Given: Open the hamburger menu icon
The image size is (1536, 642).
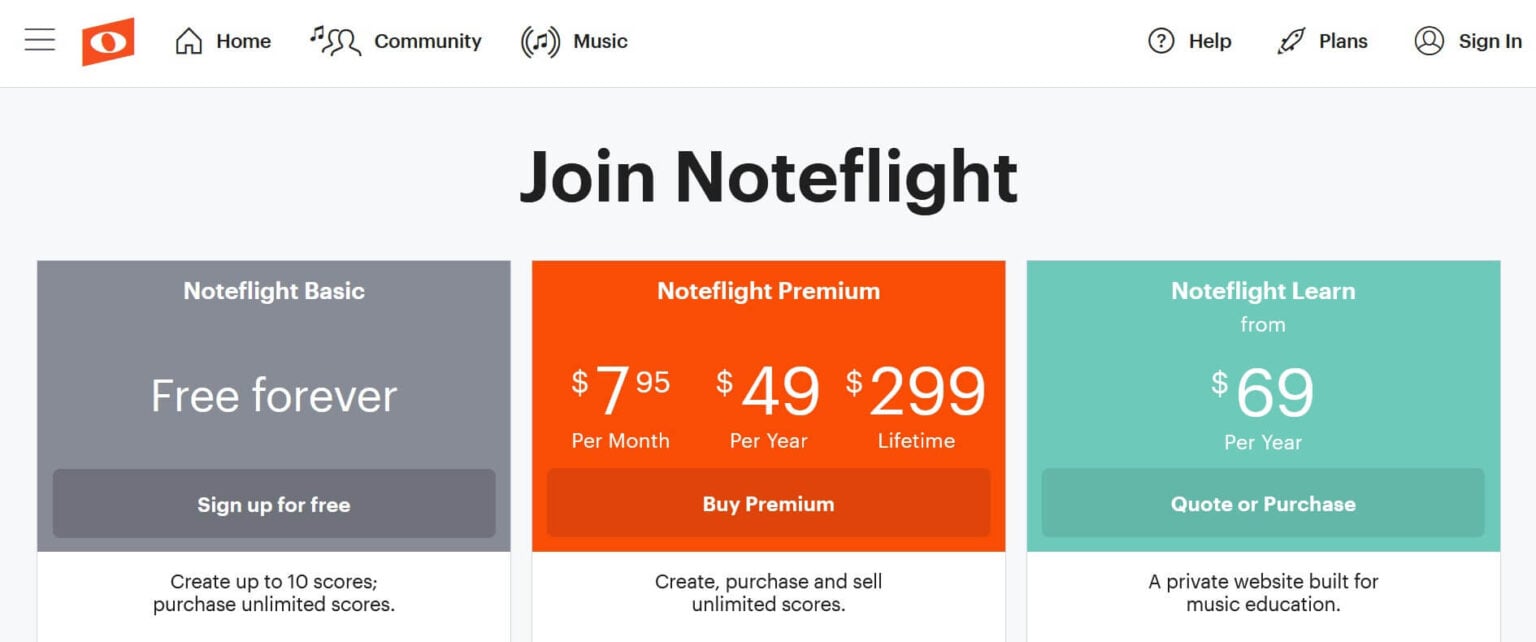Looking at the screenshot, I should (40, 40).
